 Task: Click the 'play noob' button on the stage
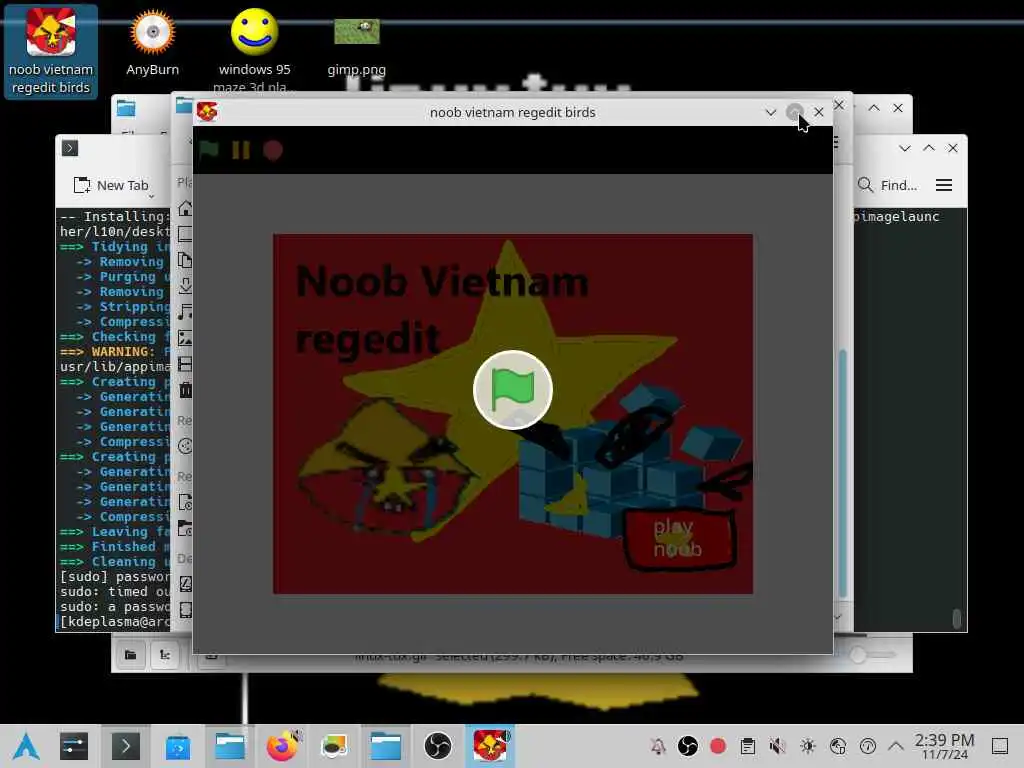coord(679,538)
